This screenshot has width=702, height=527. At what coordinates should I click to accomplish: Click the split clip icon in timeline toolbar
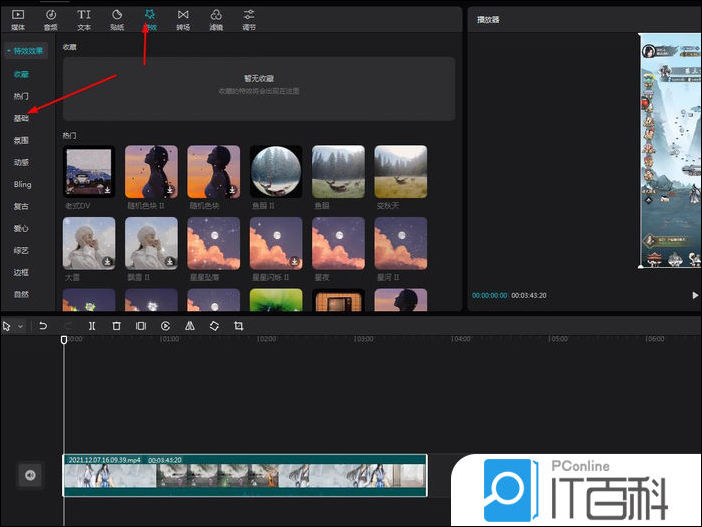(x=92, y=326)
